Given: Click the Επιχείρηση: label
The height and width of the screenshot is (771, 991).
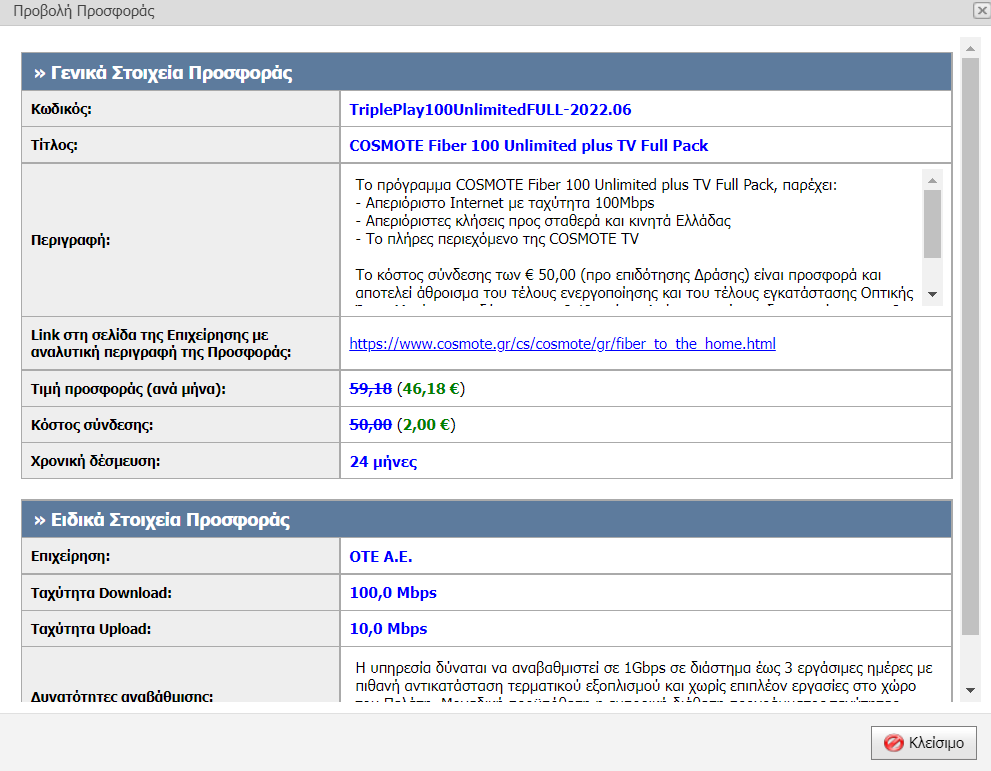Looking at the screenshot, I should pyautogui.click(x=70, y=556).
